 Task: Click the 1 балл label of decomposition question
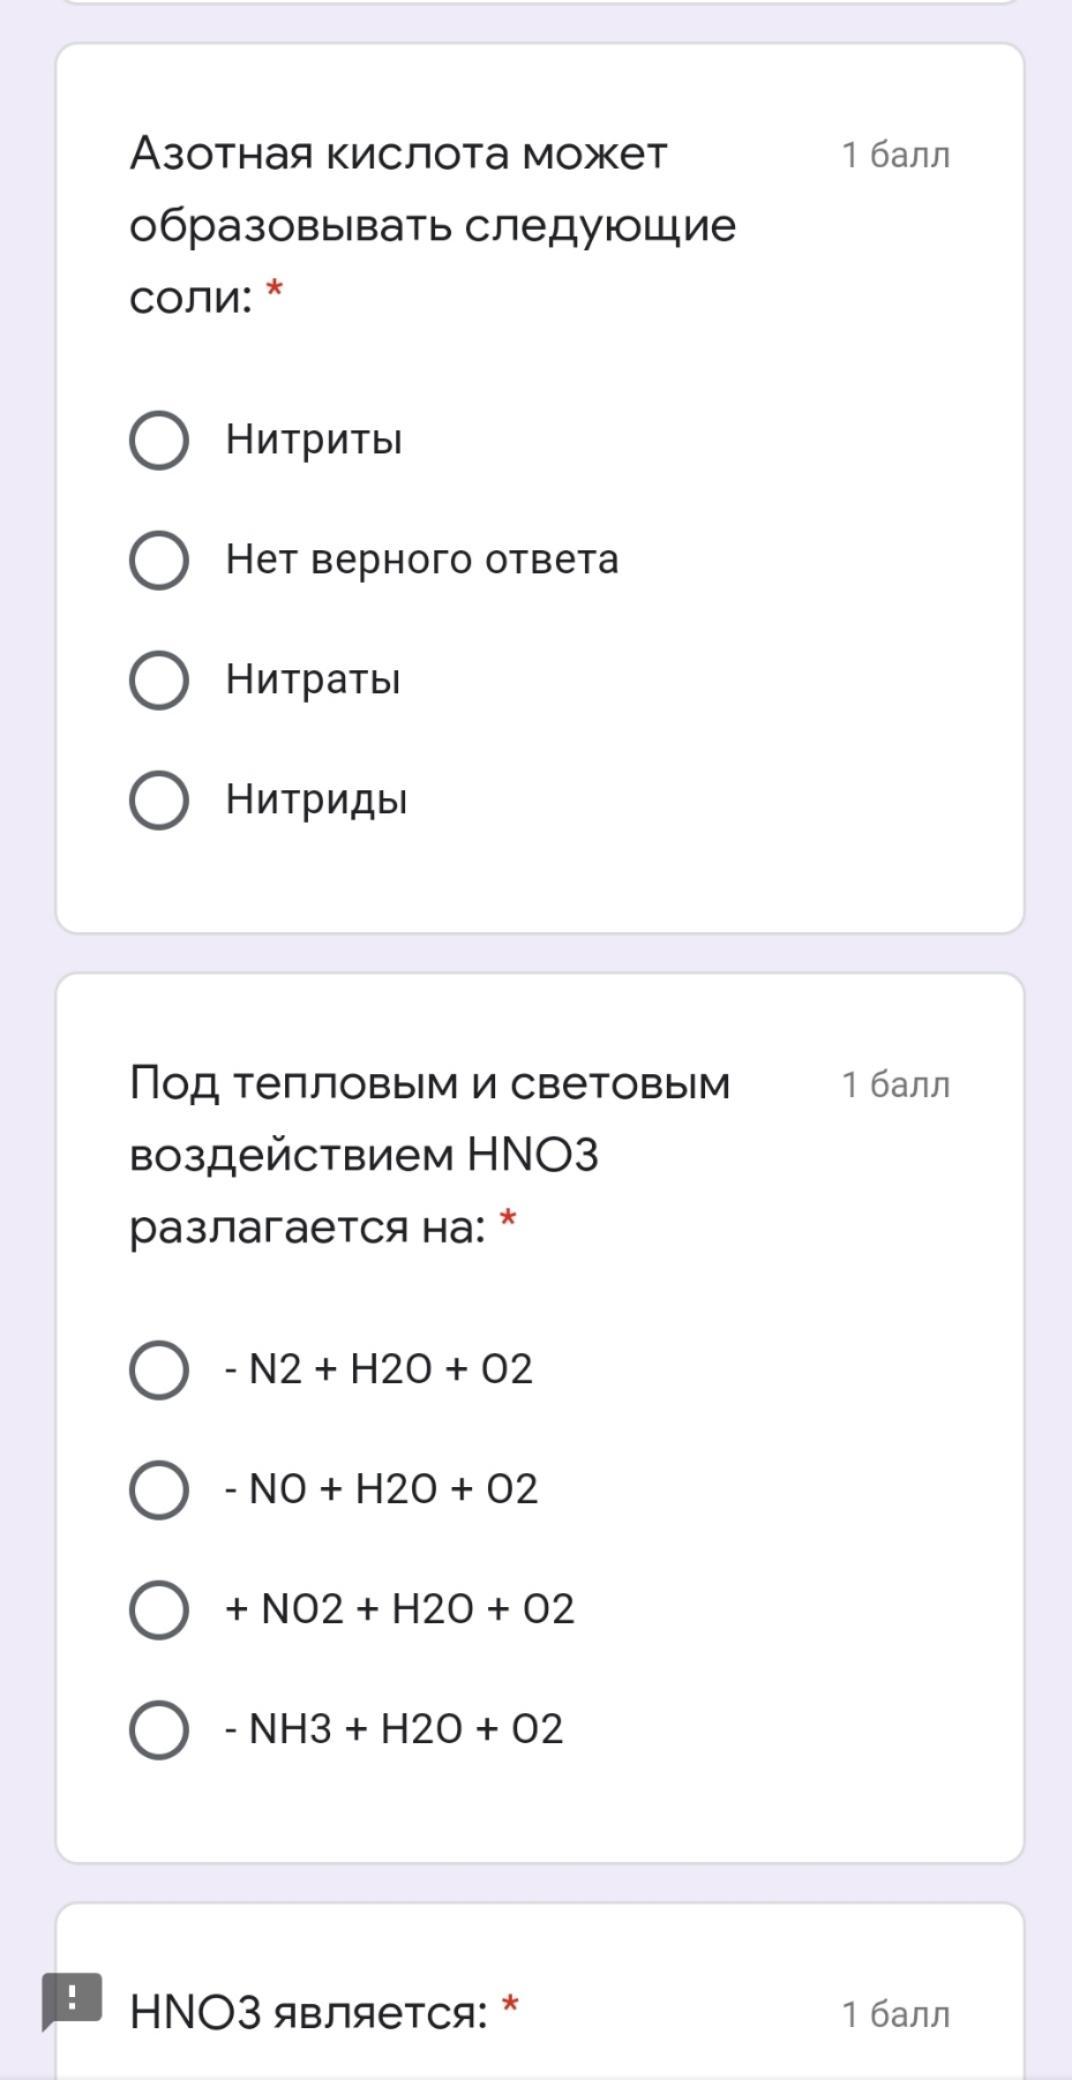(x=895, y=1085)
